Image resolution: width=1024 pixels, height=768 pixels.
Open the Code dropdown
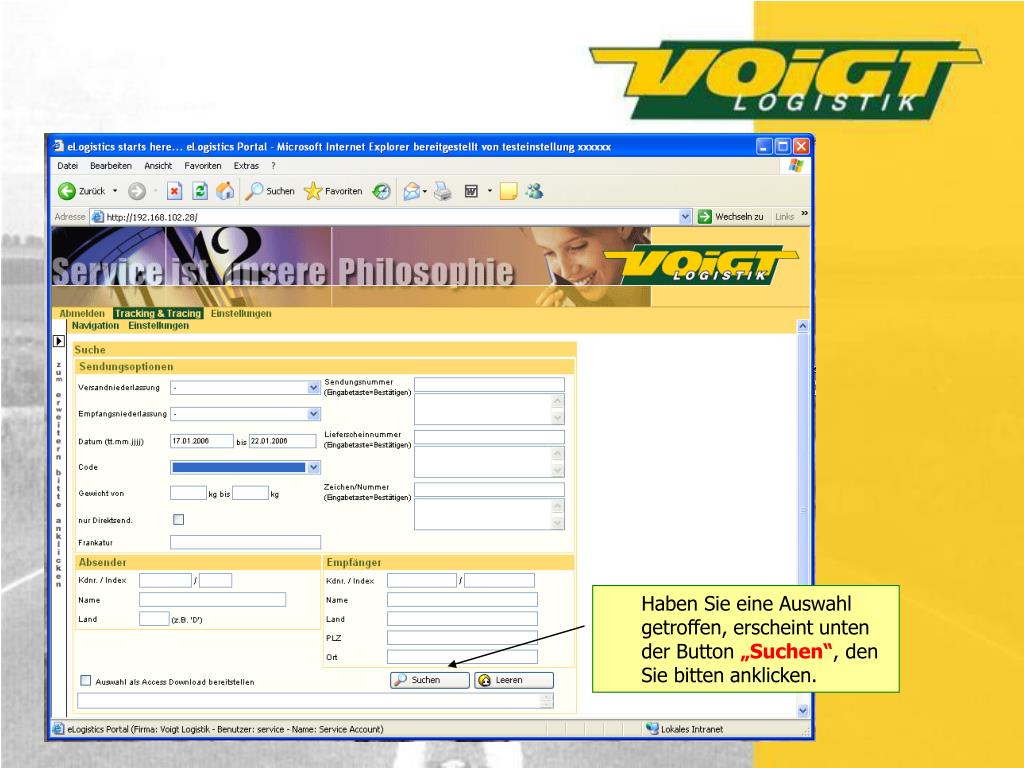pos(313,467)
